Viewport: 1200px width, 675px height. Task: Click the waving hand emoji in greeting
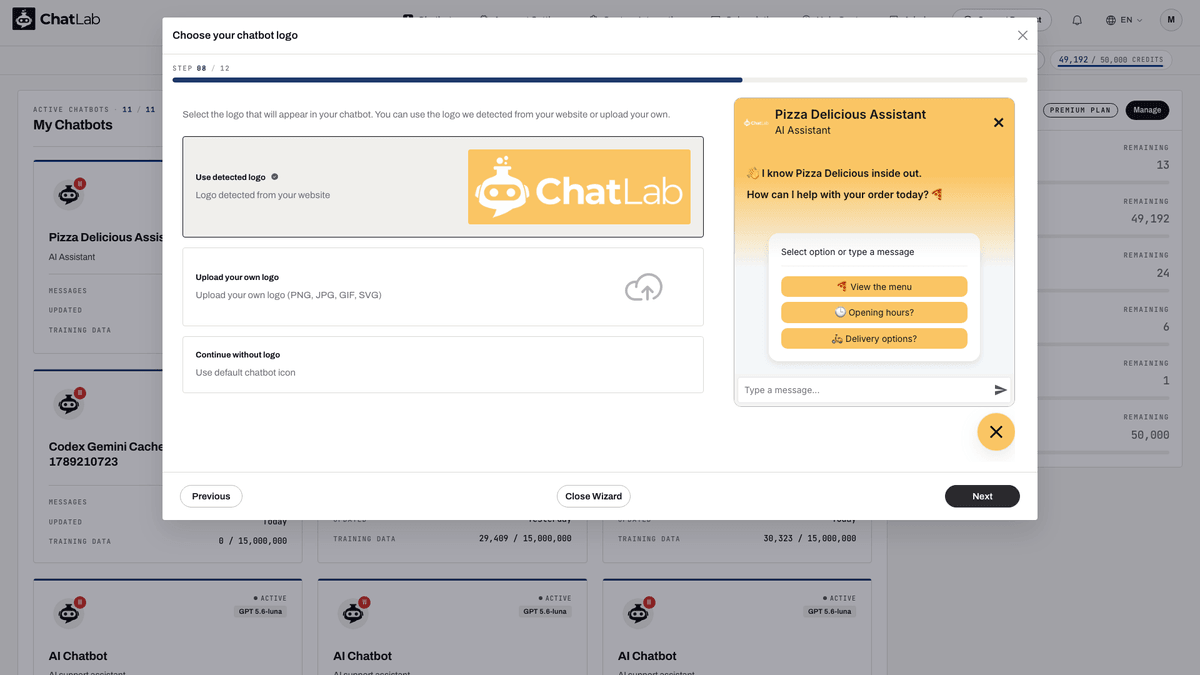[x=753, y=173]
